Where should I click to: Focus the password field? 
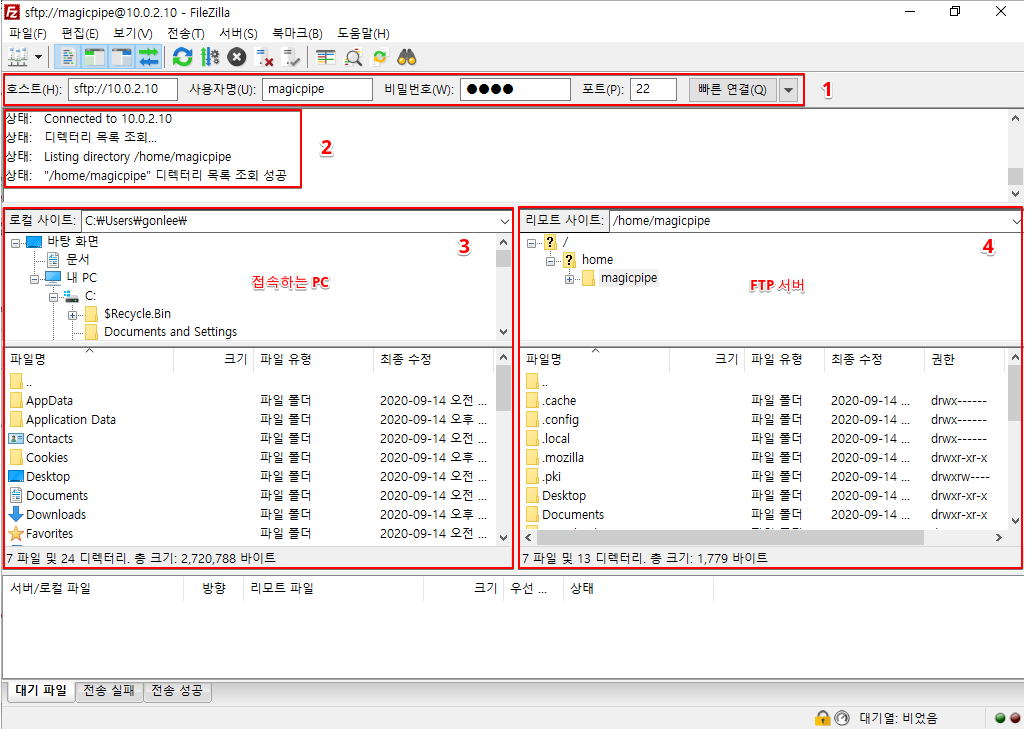point(515,89)
